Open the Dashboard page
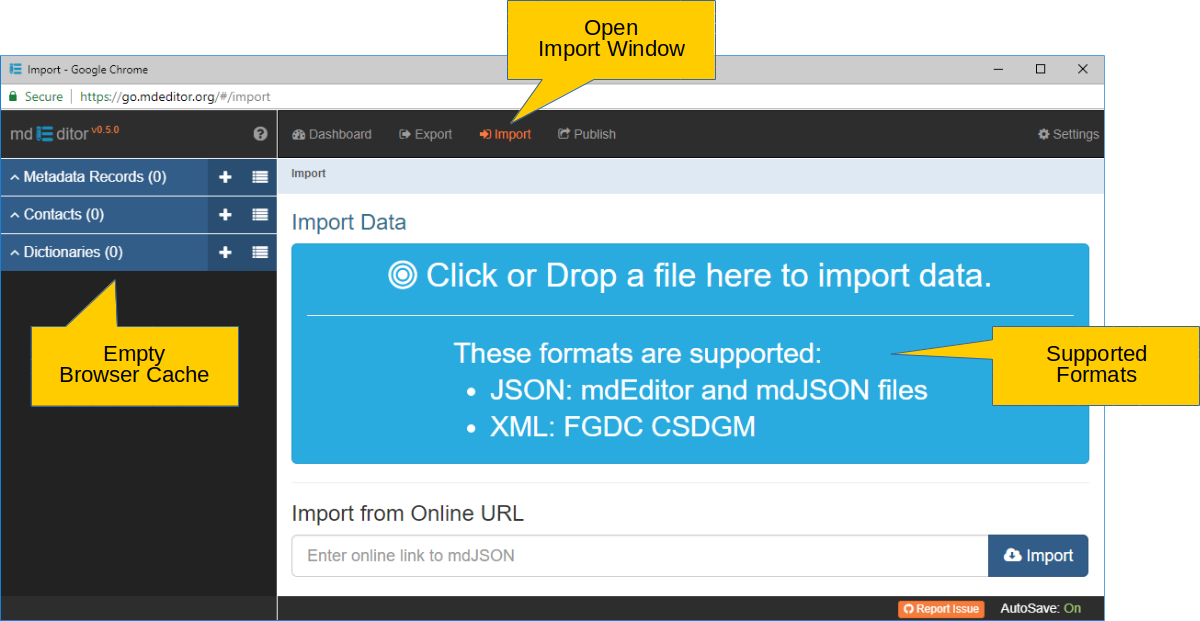This screenshot has width=1200, height=621. tap(331, 134)
